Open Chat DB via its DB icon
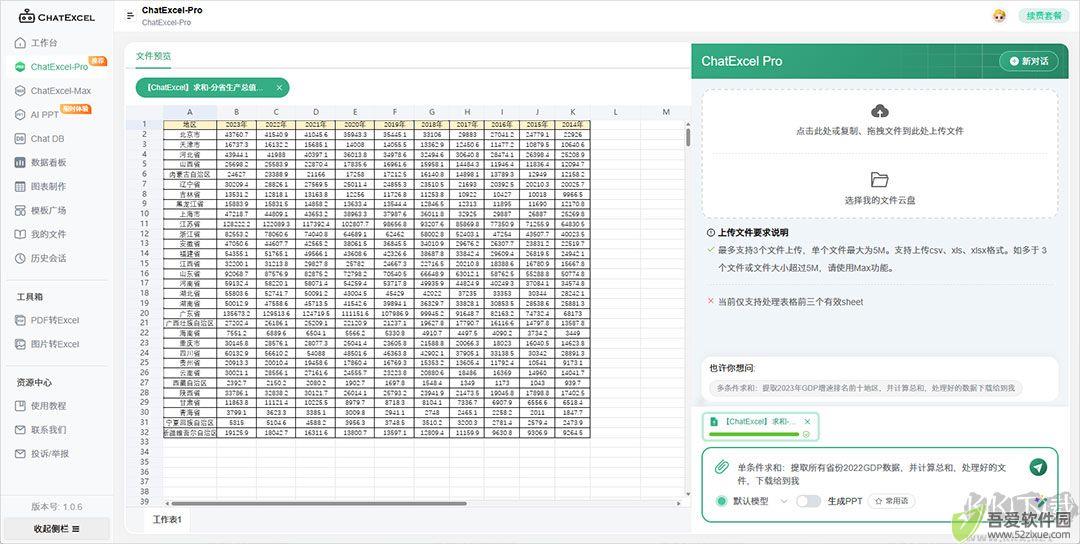 (x=20, y=138)
